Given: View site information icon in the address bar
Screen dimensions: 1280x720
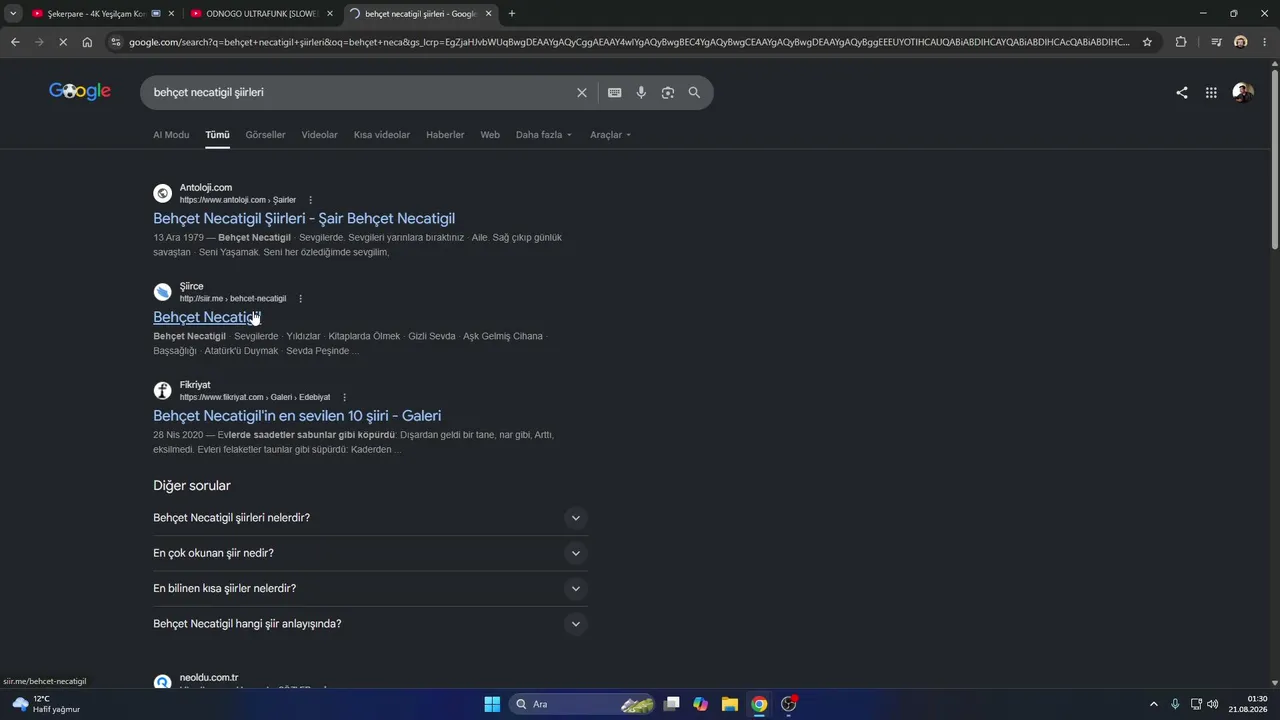Looking at the screenshot, I should click(x=116, y=42).
